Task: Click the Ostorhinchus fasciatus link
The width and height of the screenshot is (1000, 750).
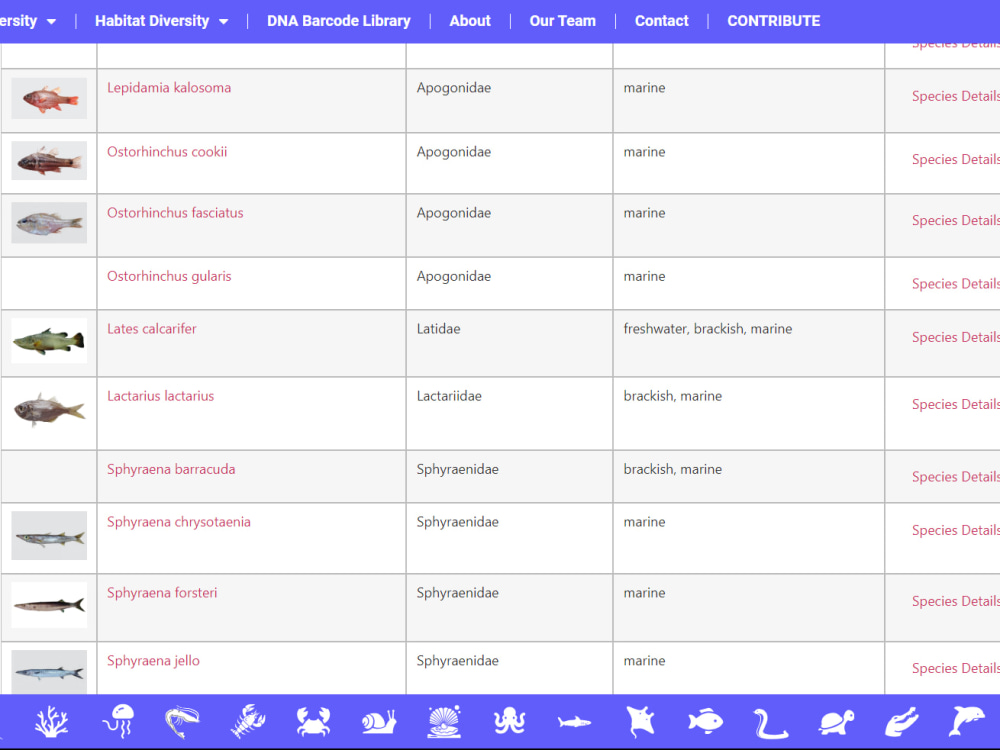Action: 175,213
